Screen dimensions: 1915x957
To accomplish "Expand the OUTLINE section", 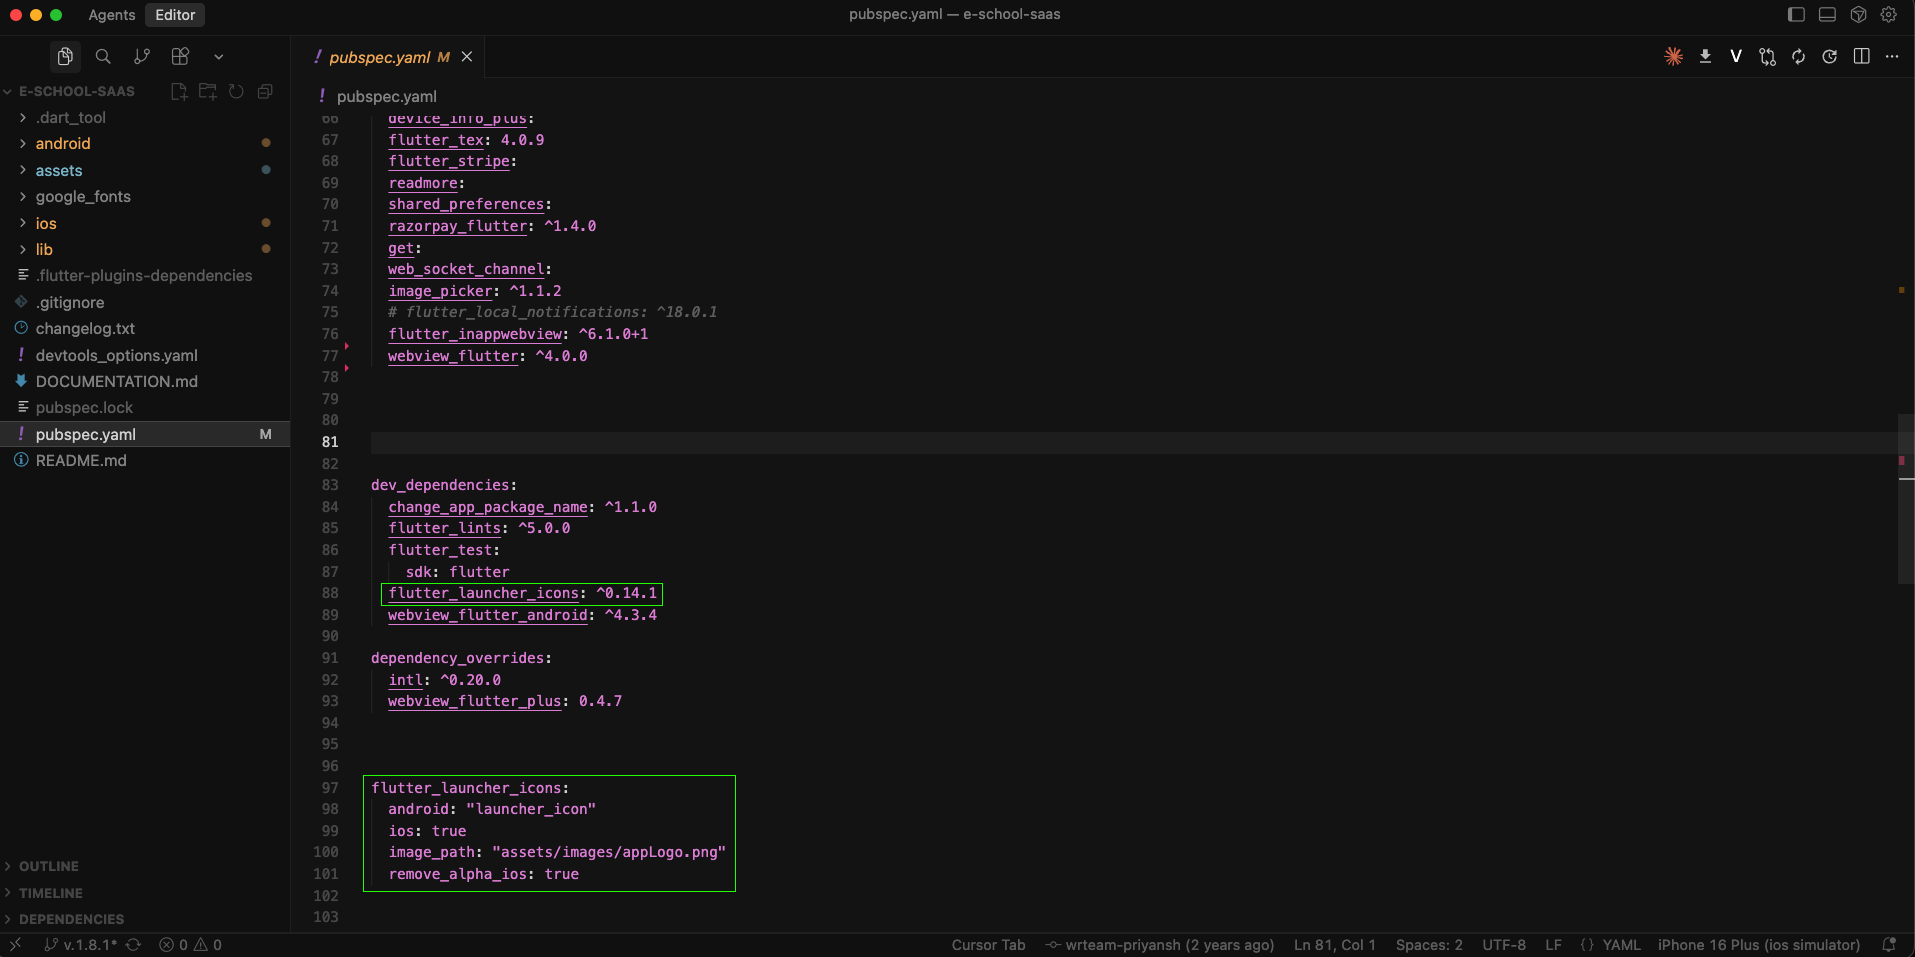I will tap(48, 867).
